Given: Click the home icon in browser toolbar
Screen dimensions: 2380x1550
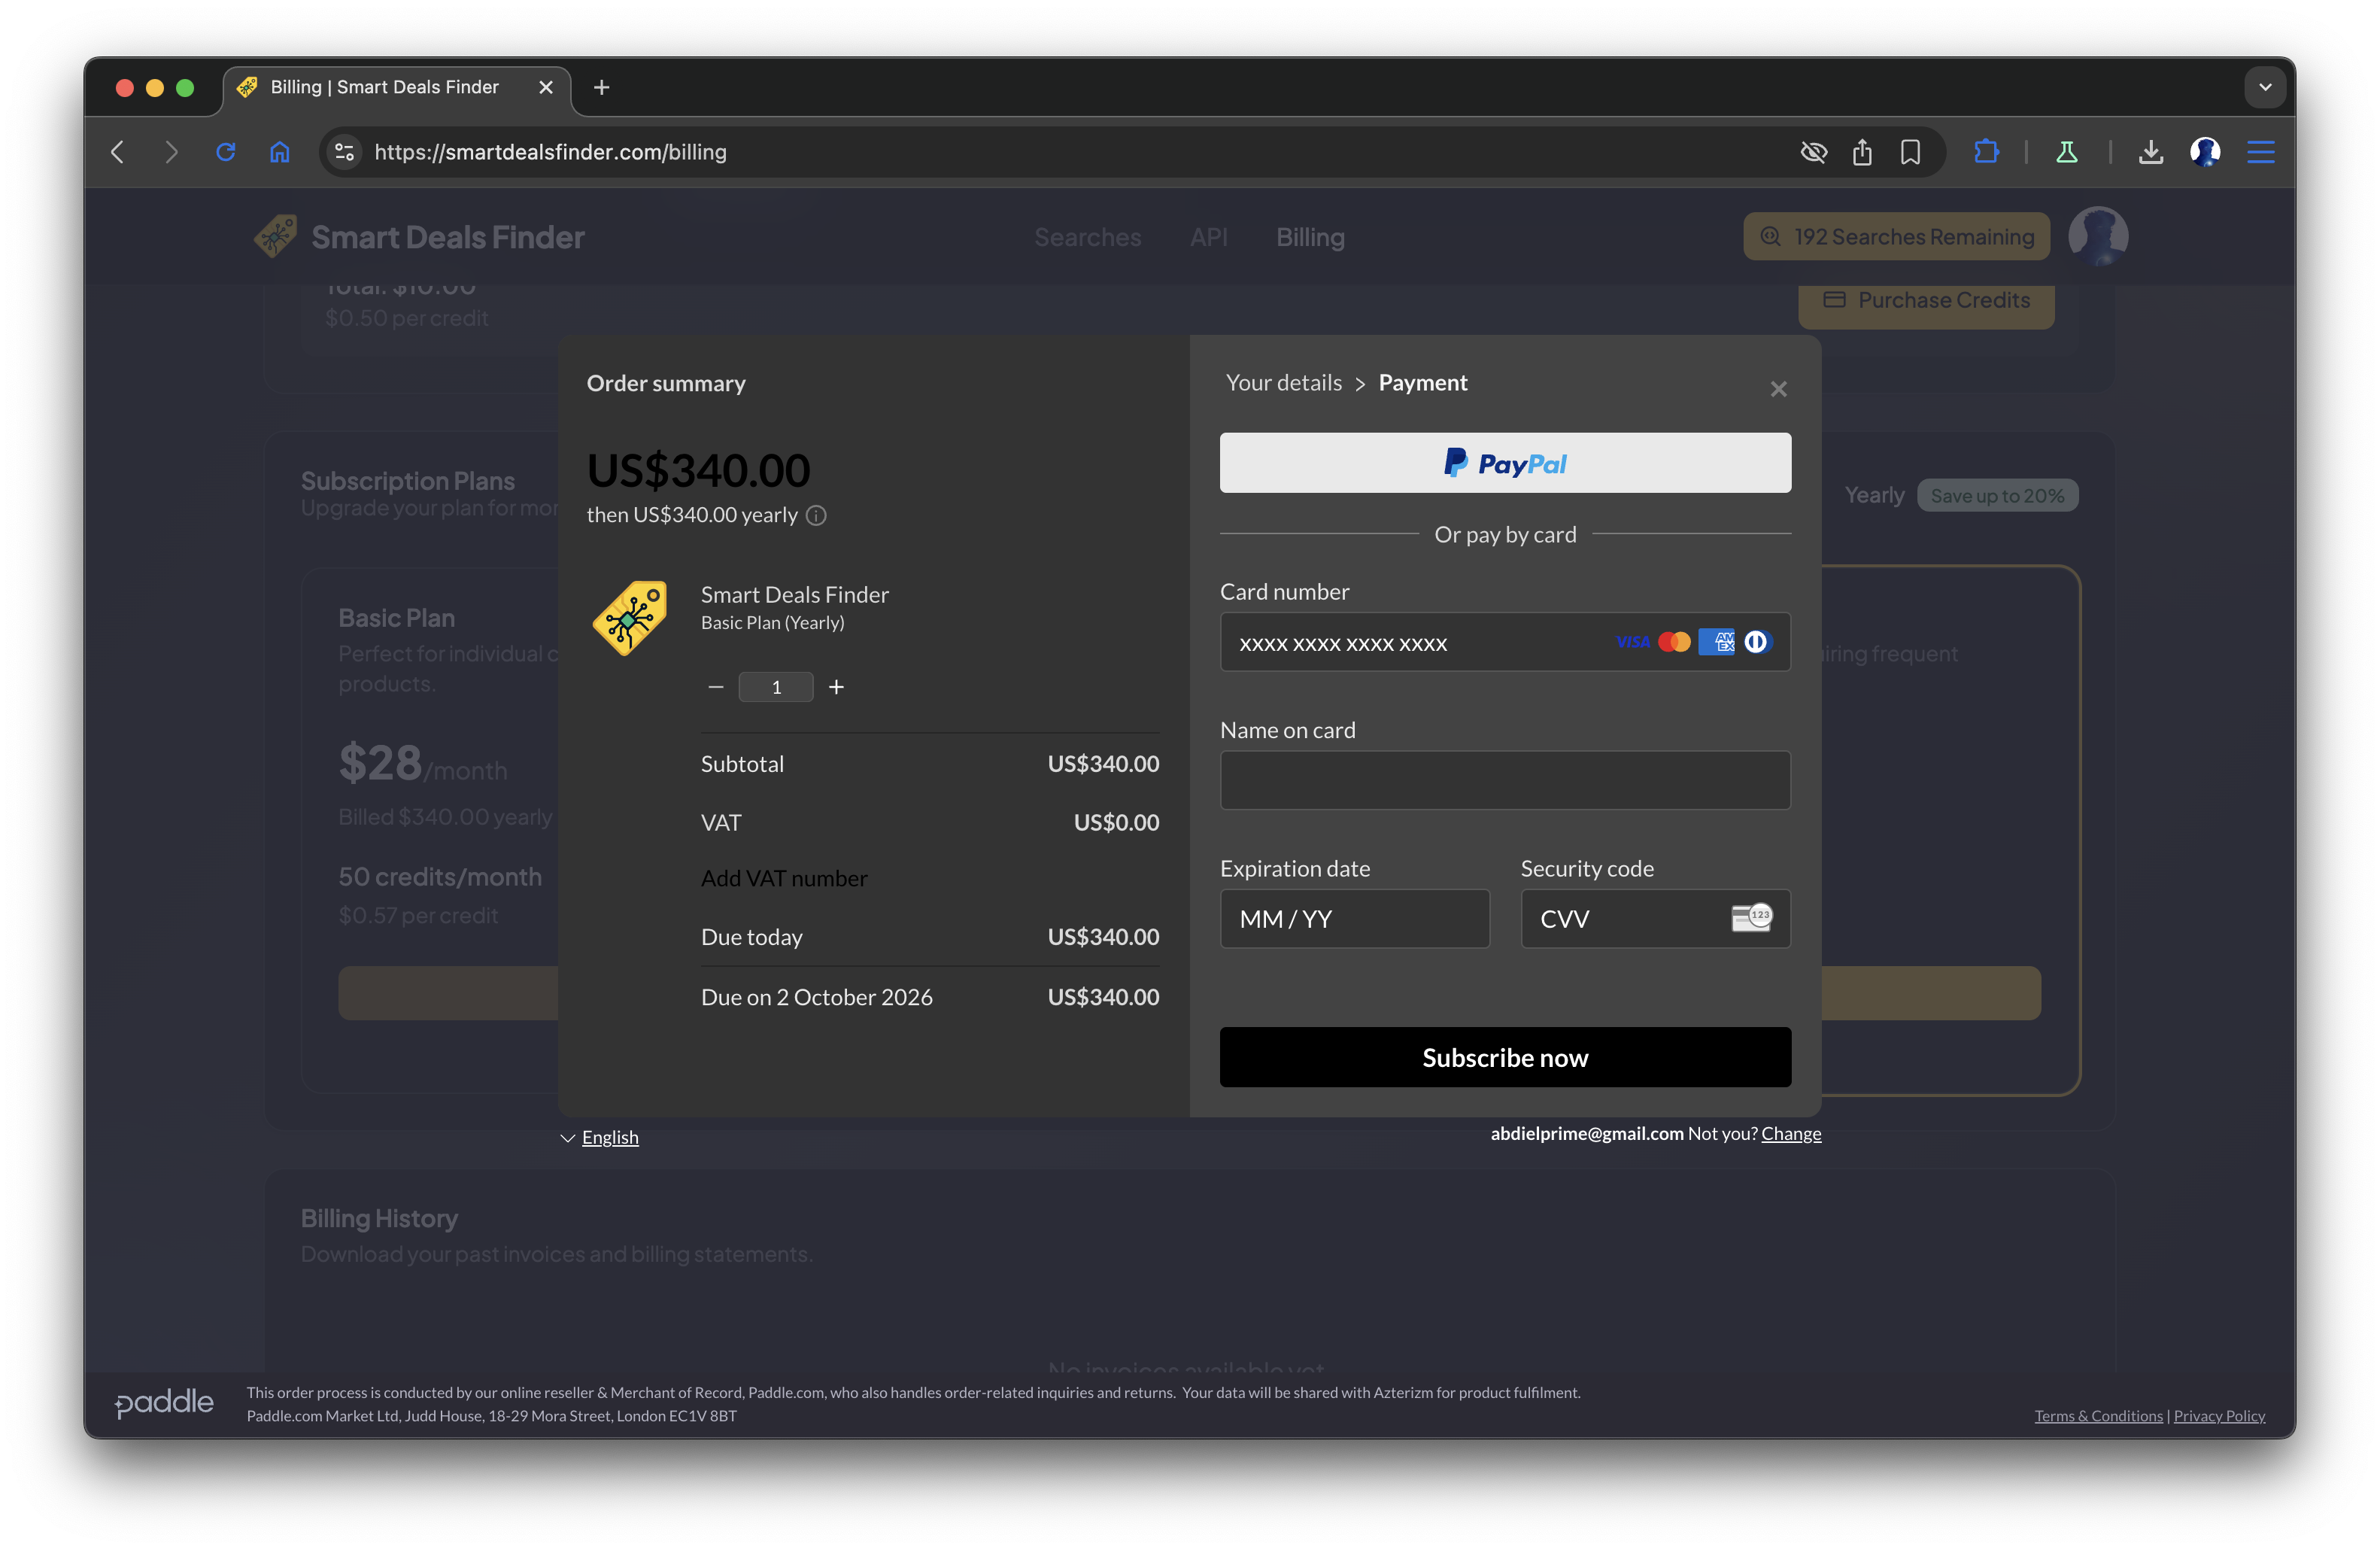Looking at the screenshot, I should pyautogui.click(x=279, y=152).
